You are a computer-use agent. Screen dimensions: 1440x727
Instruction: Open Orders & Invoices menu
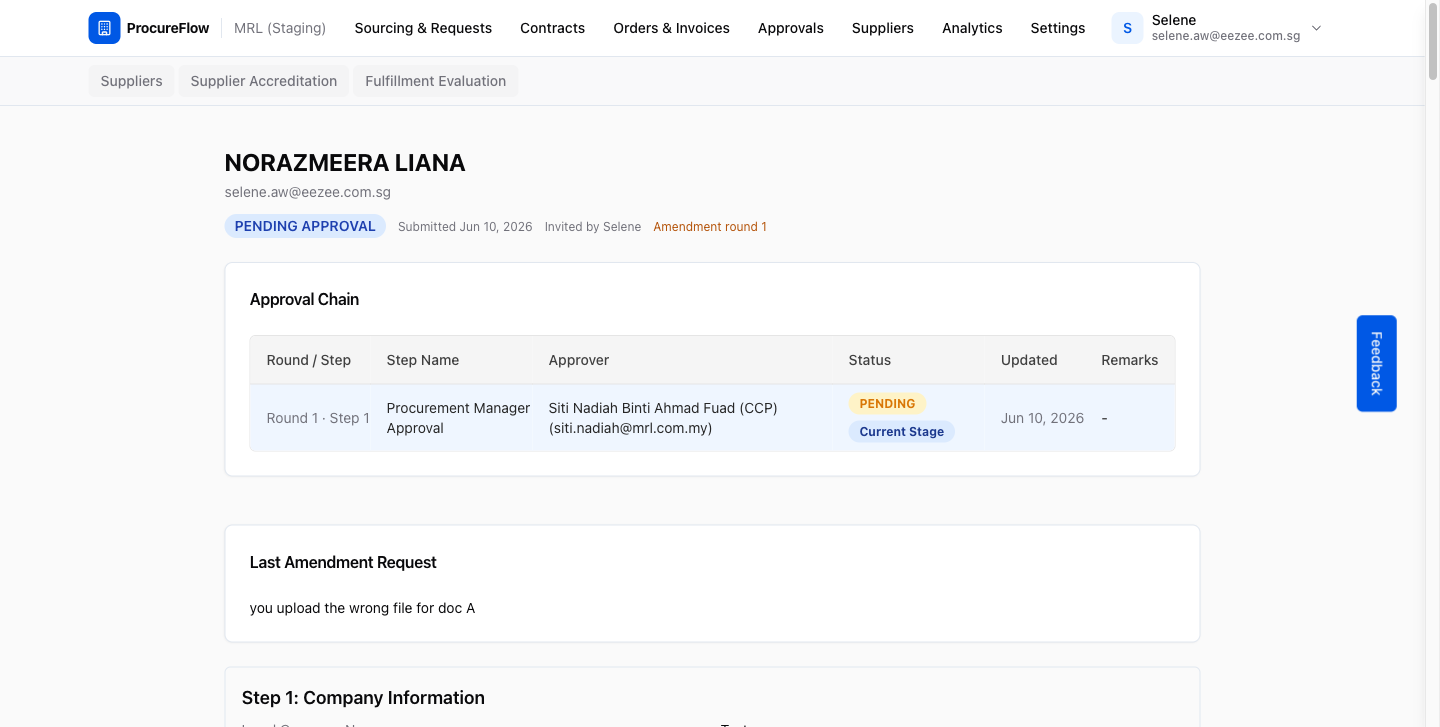671,28
